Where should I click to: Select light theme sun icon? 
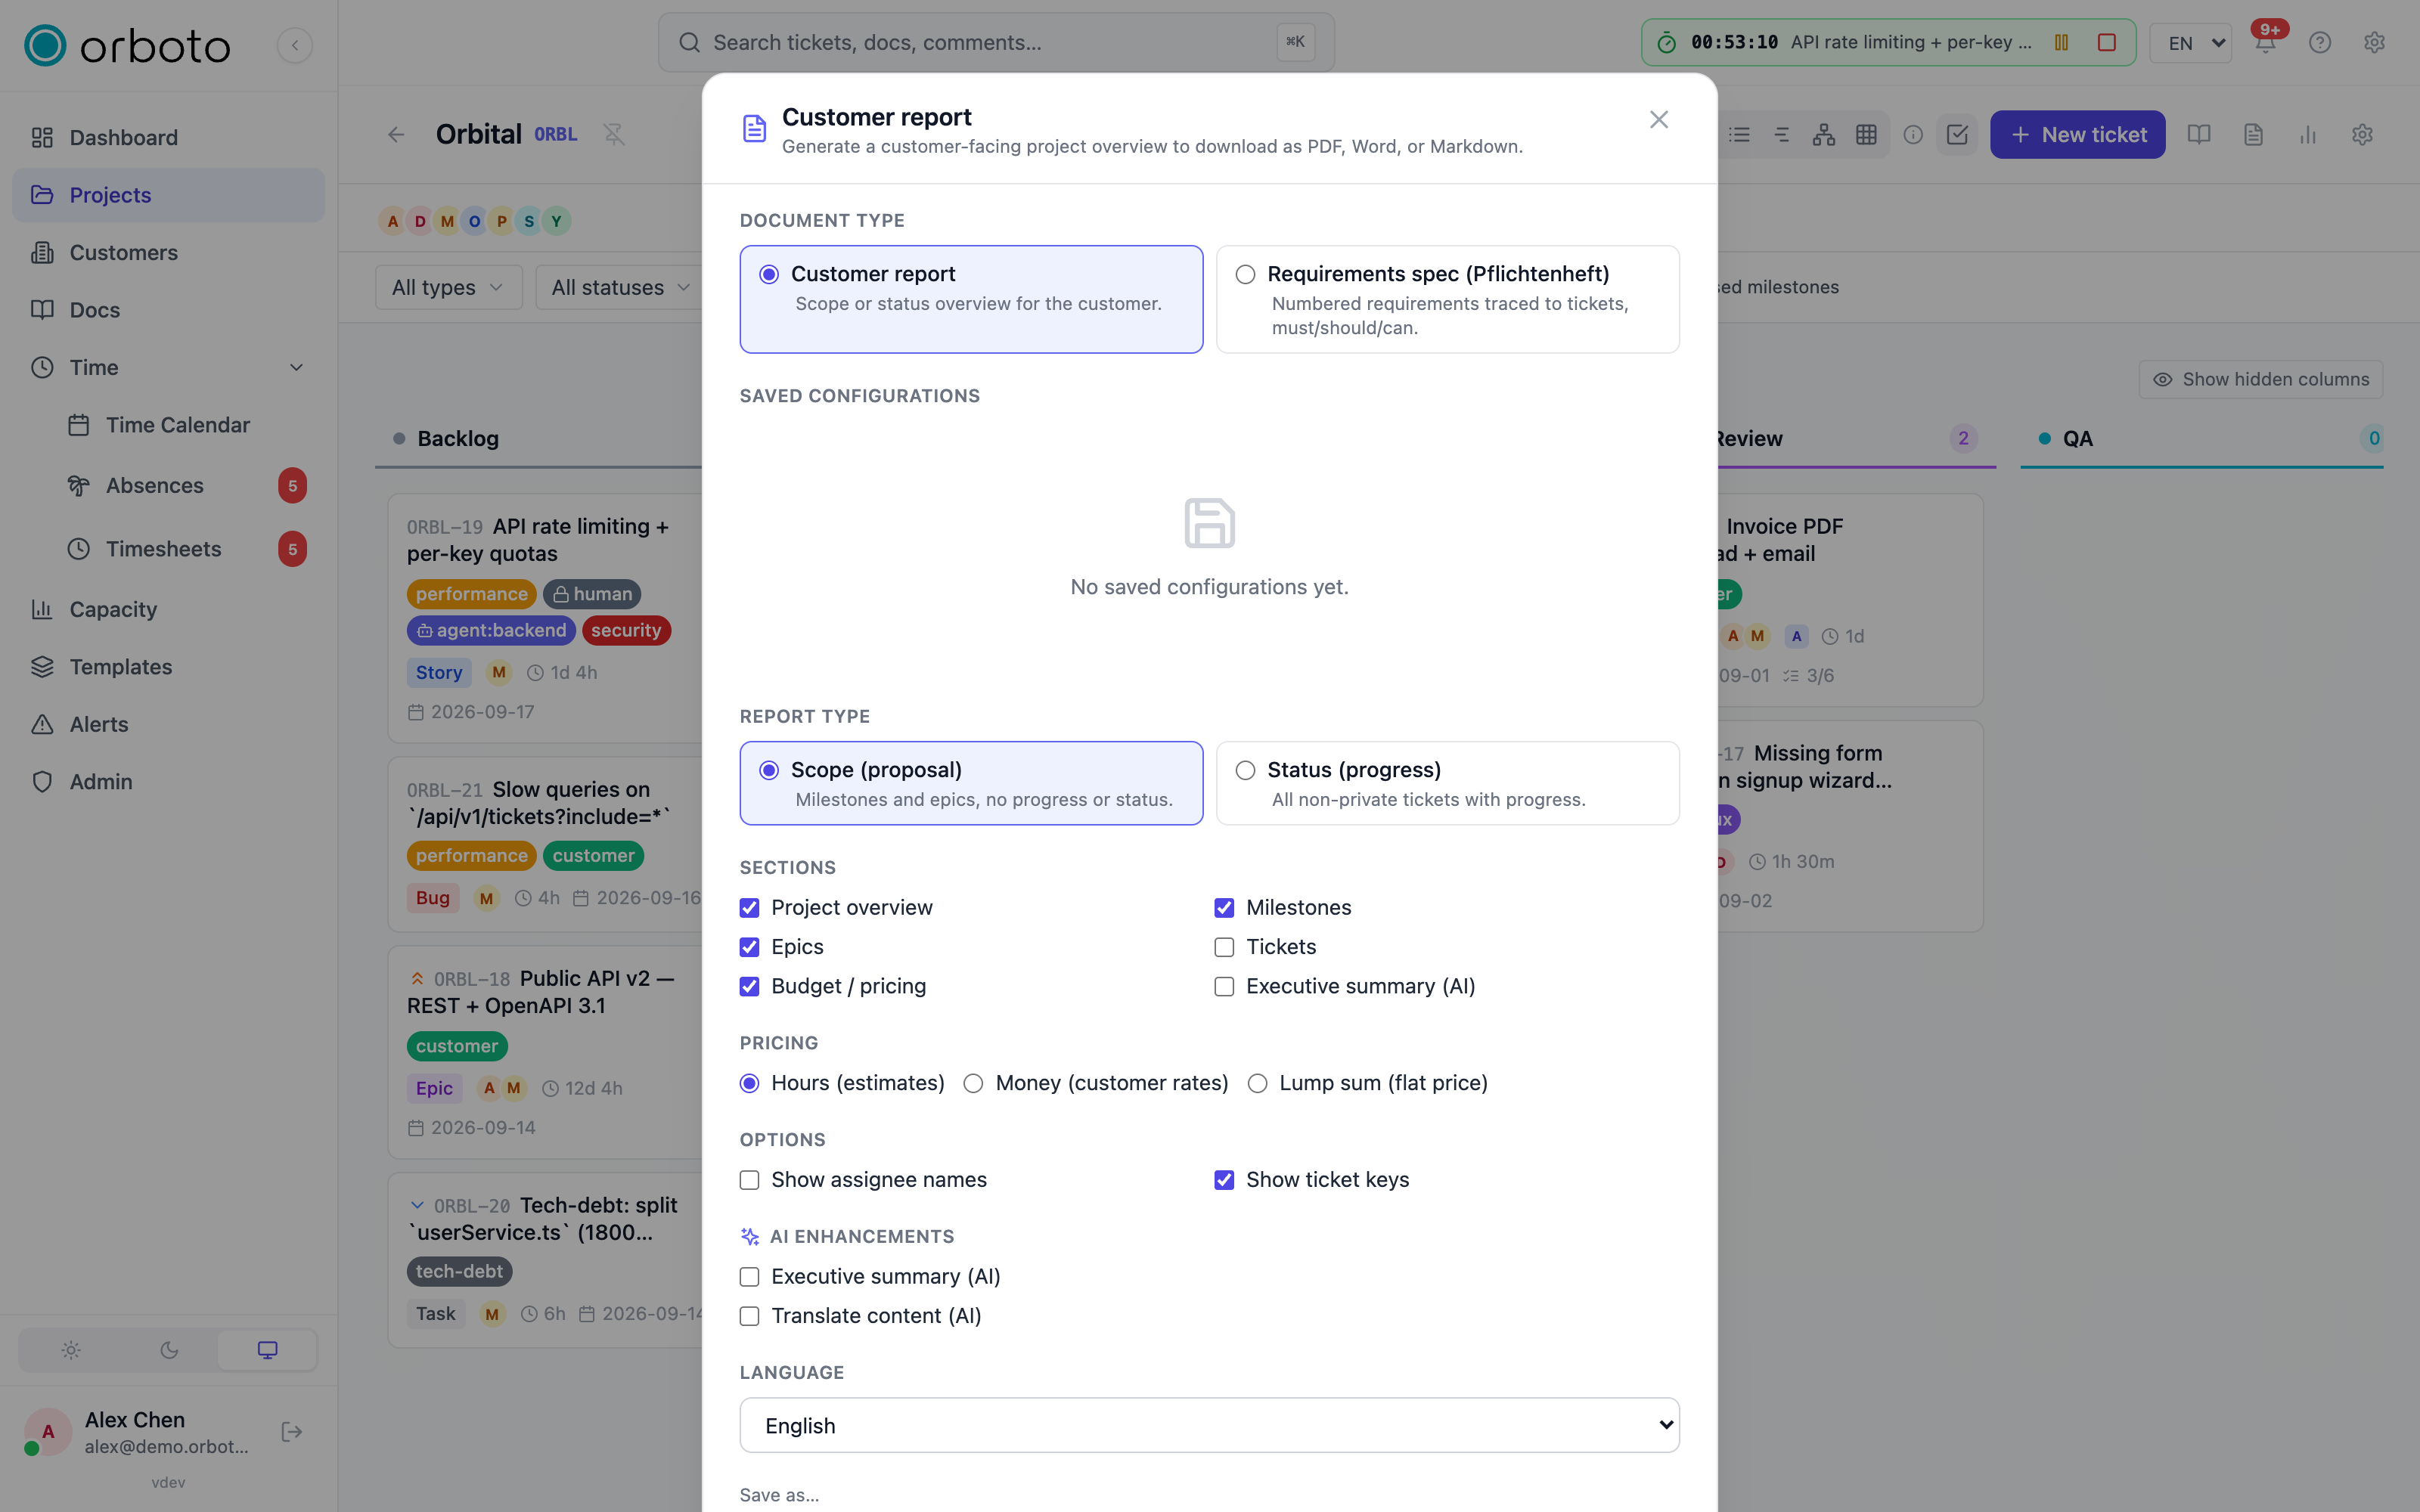[71, 1350]
